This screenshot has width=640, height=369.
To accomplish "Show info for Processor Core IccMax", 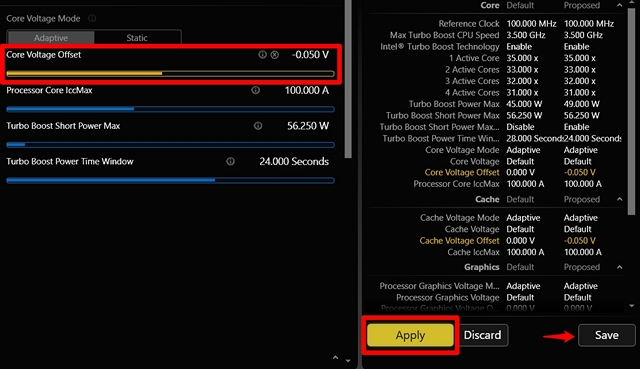I will [x=256, y=90].
